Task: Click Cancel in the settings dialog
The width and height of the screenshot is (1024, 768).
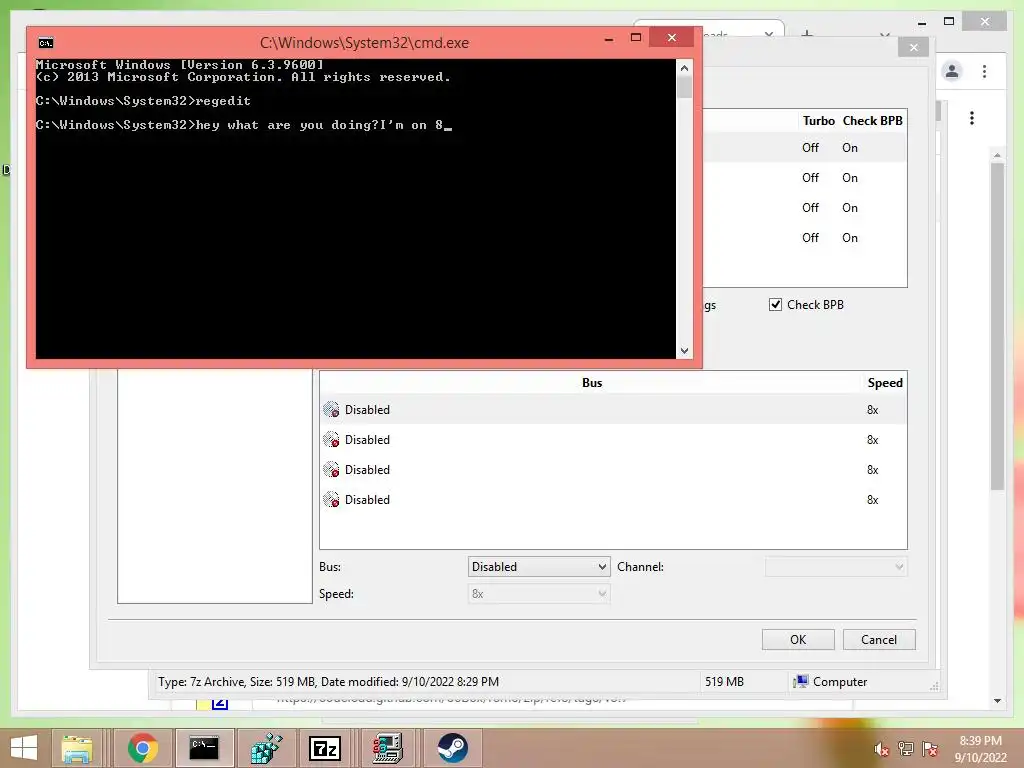Action: click(879, 639)
